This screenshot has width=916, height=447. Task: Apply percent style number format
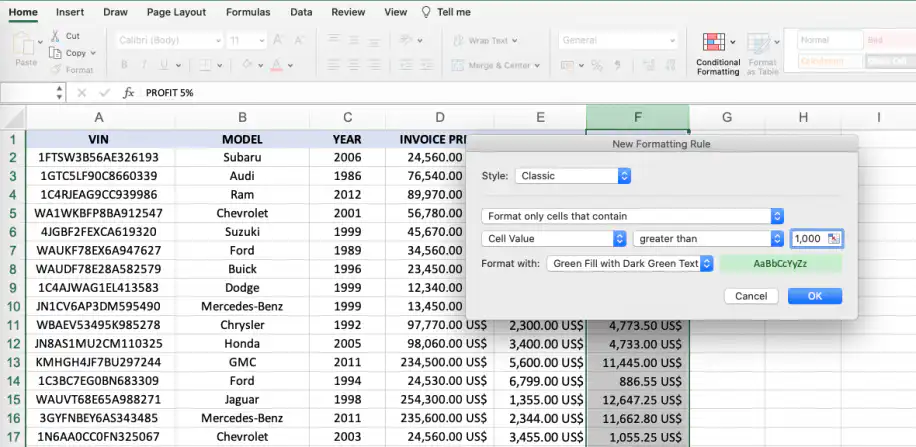tap(596, 65)
